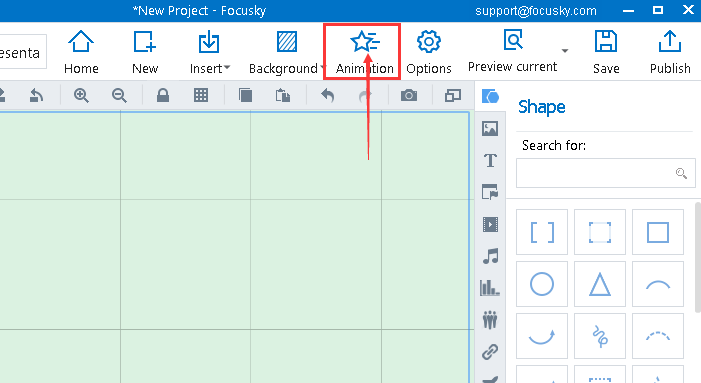701x383 pixels.
Task: Open the Link chain sidebar icon
Action: [x=490, y=352]
